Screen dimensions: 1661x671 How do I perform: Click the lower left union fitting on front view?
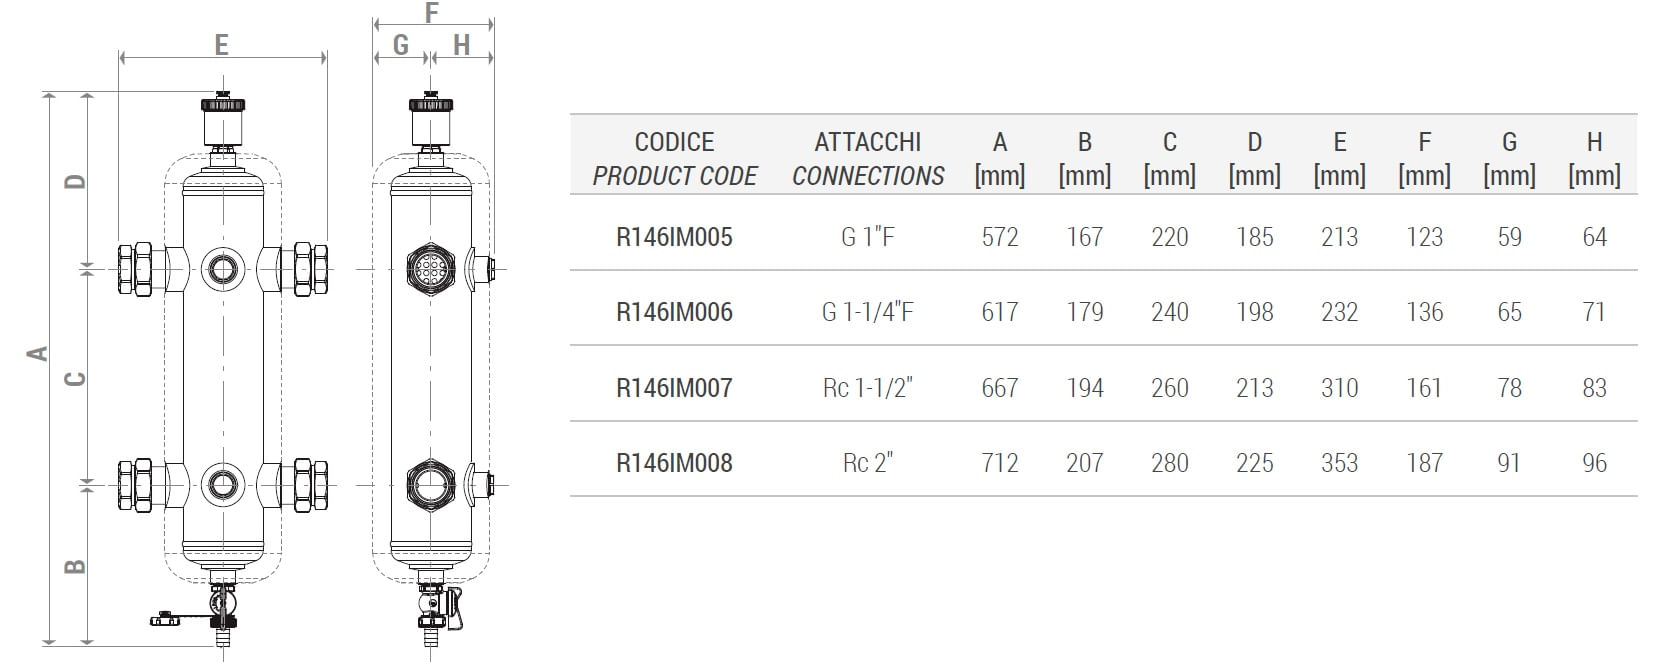coord(134,485)
